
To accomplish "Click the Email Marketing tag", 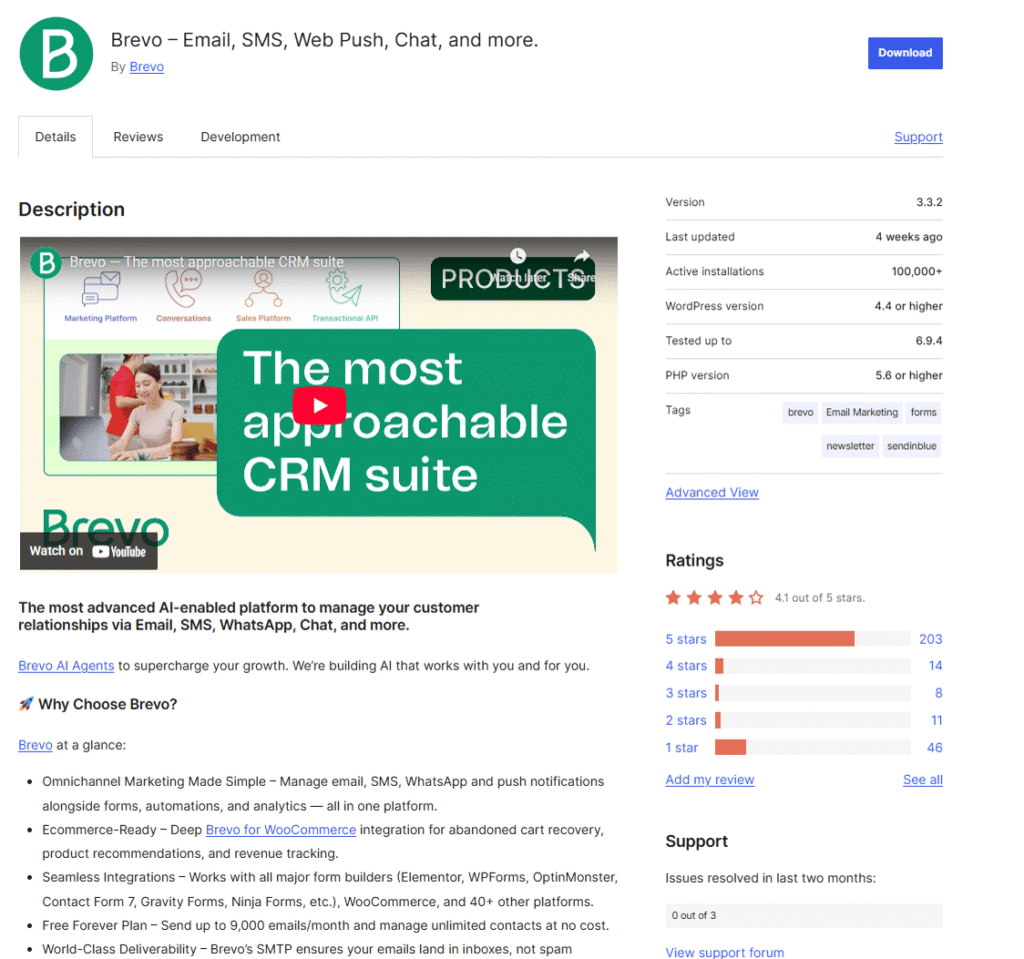I will click(x=861, y=412).
